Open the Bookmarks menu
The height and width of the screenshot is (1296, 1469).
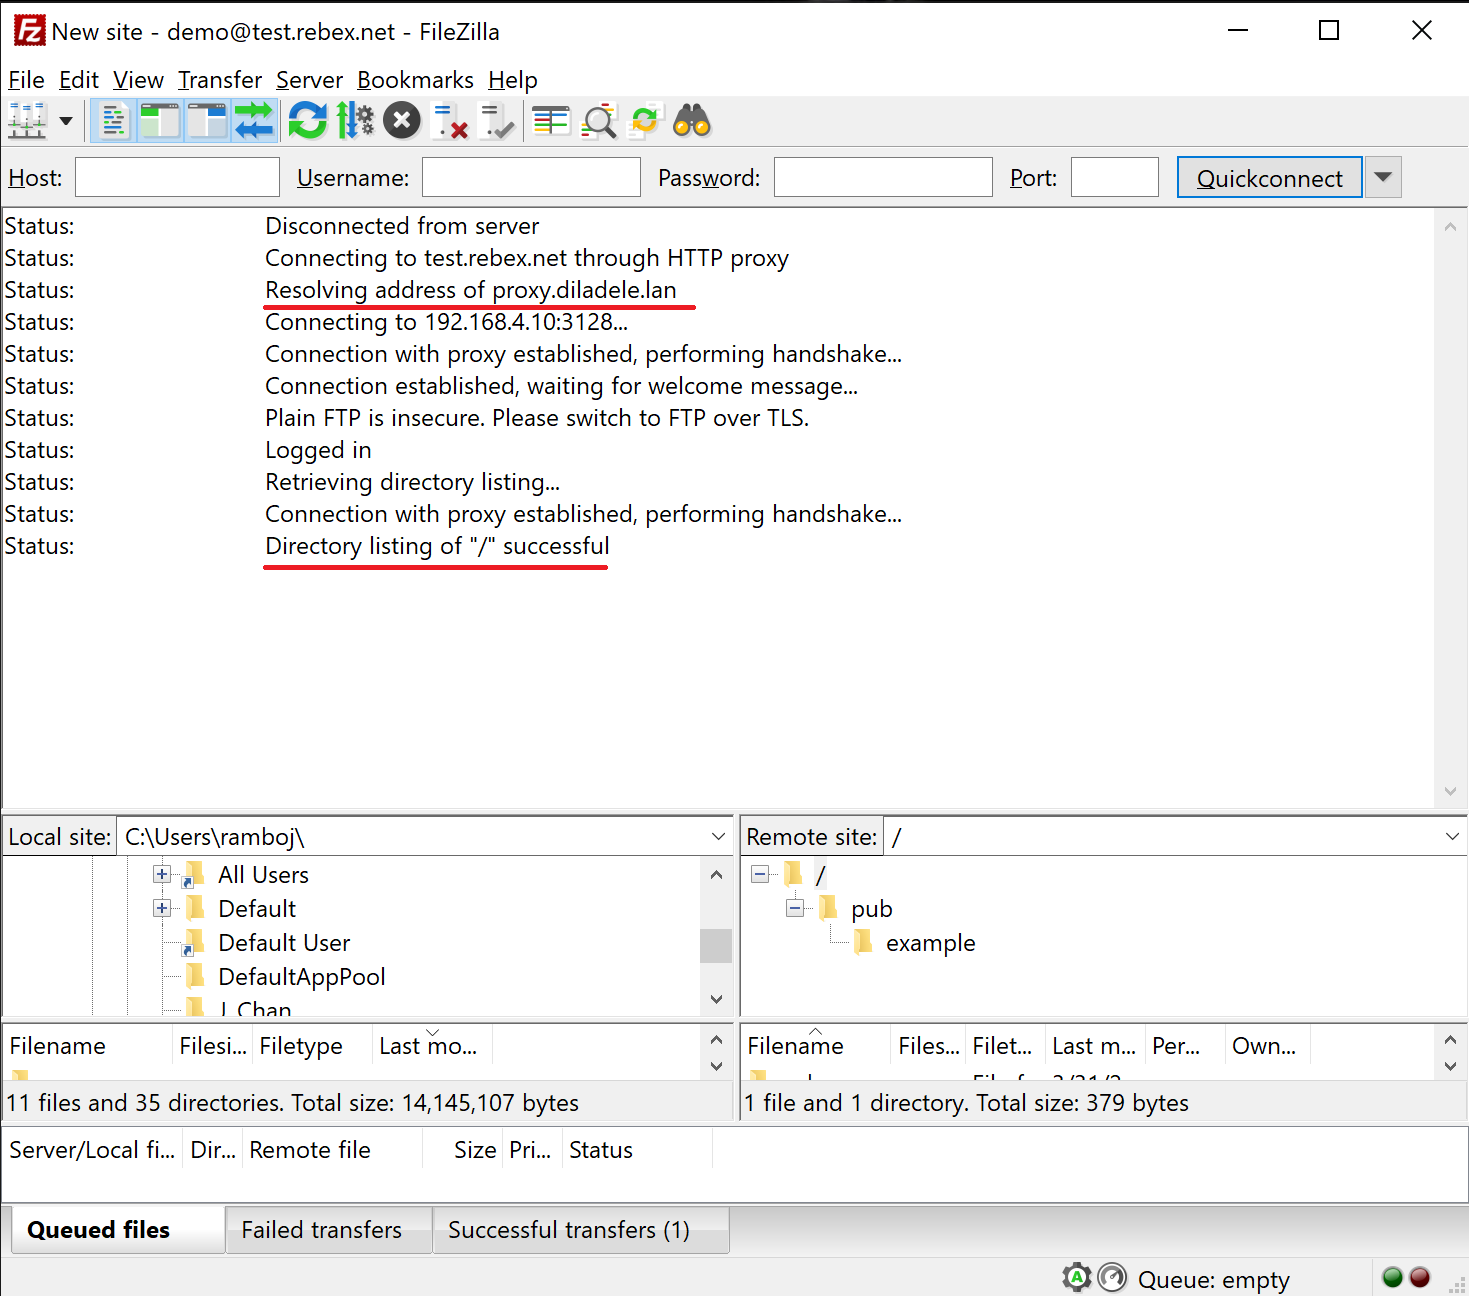415,80
